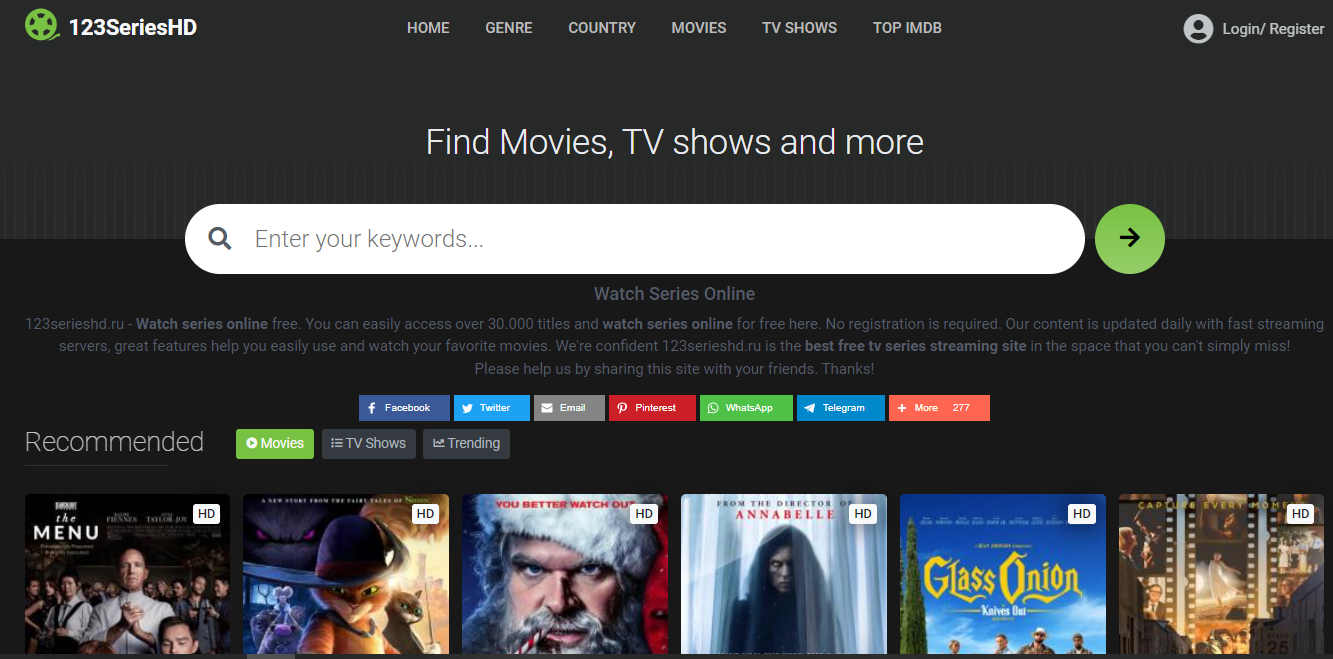
Task: Share the site on Facebook
Action: [404, 408]
